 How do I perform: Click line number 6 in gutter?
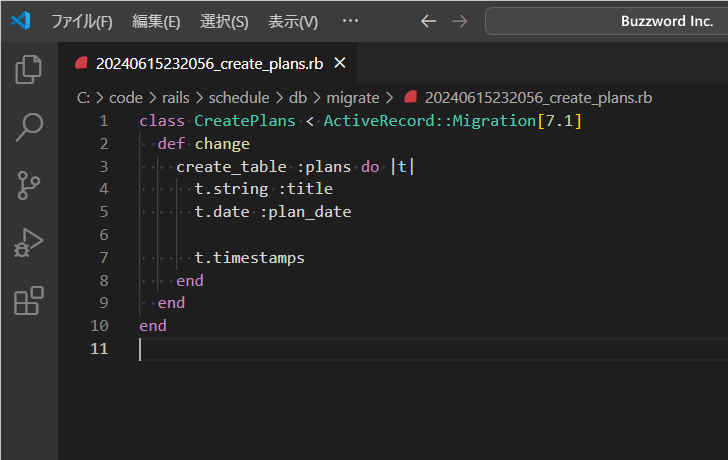(x=104, y=235)
